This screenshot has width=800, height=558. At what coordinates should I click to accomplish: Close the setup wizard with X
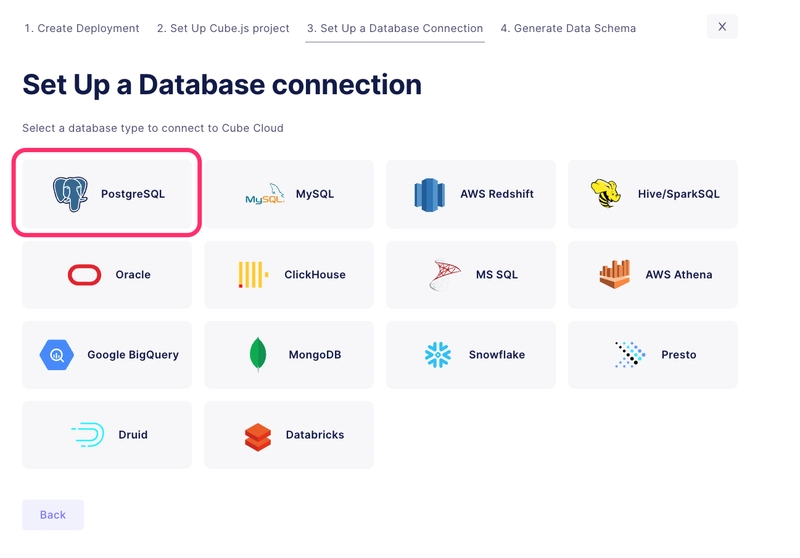pyautogui.click(x=722, y=27)
